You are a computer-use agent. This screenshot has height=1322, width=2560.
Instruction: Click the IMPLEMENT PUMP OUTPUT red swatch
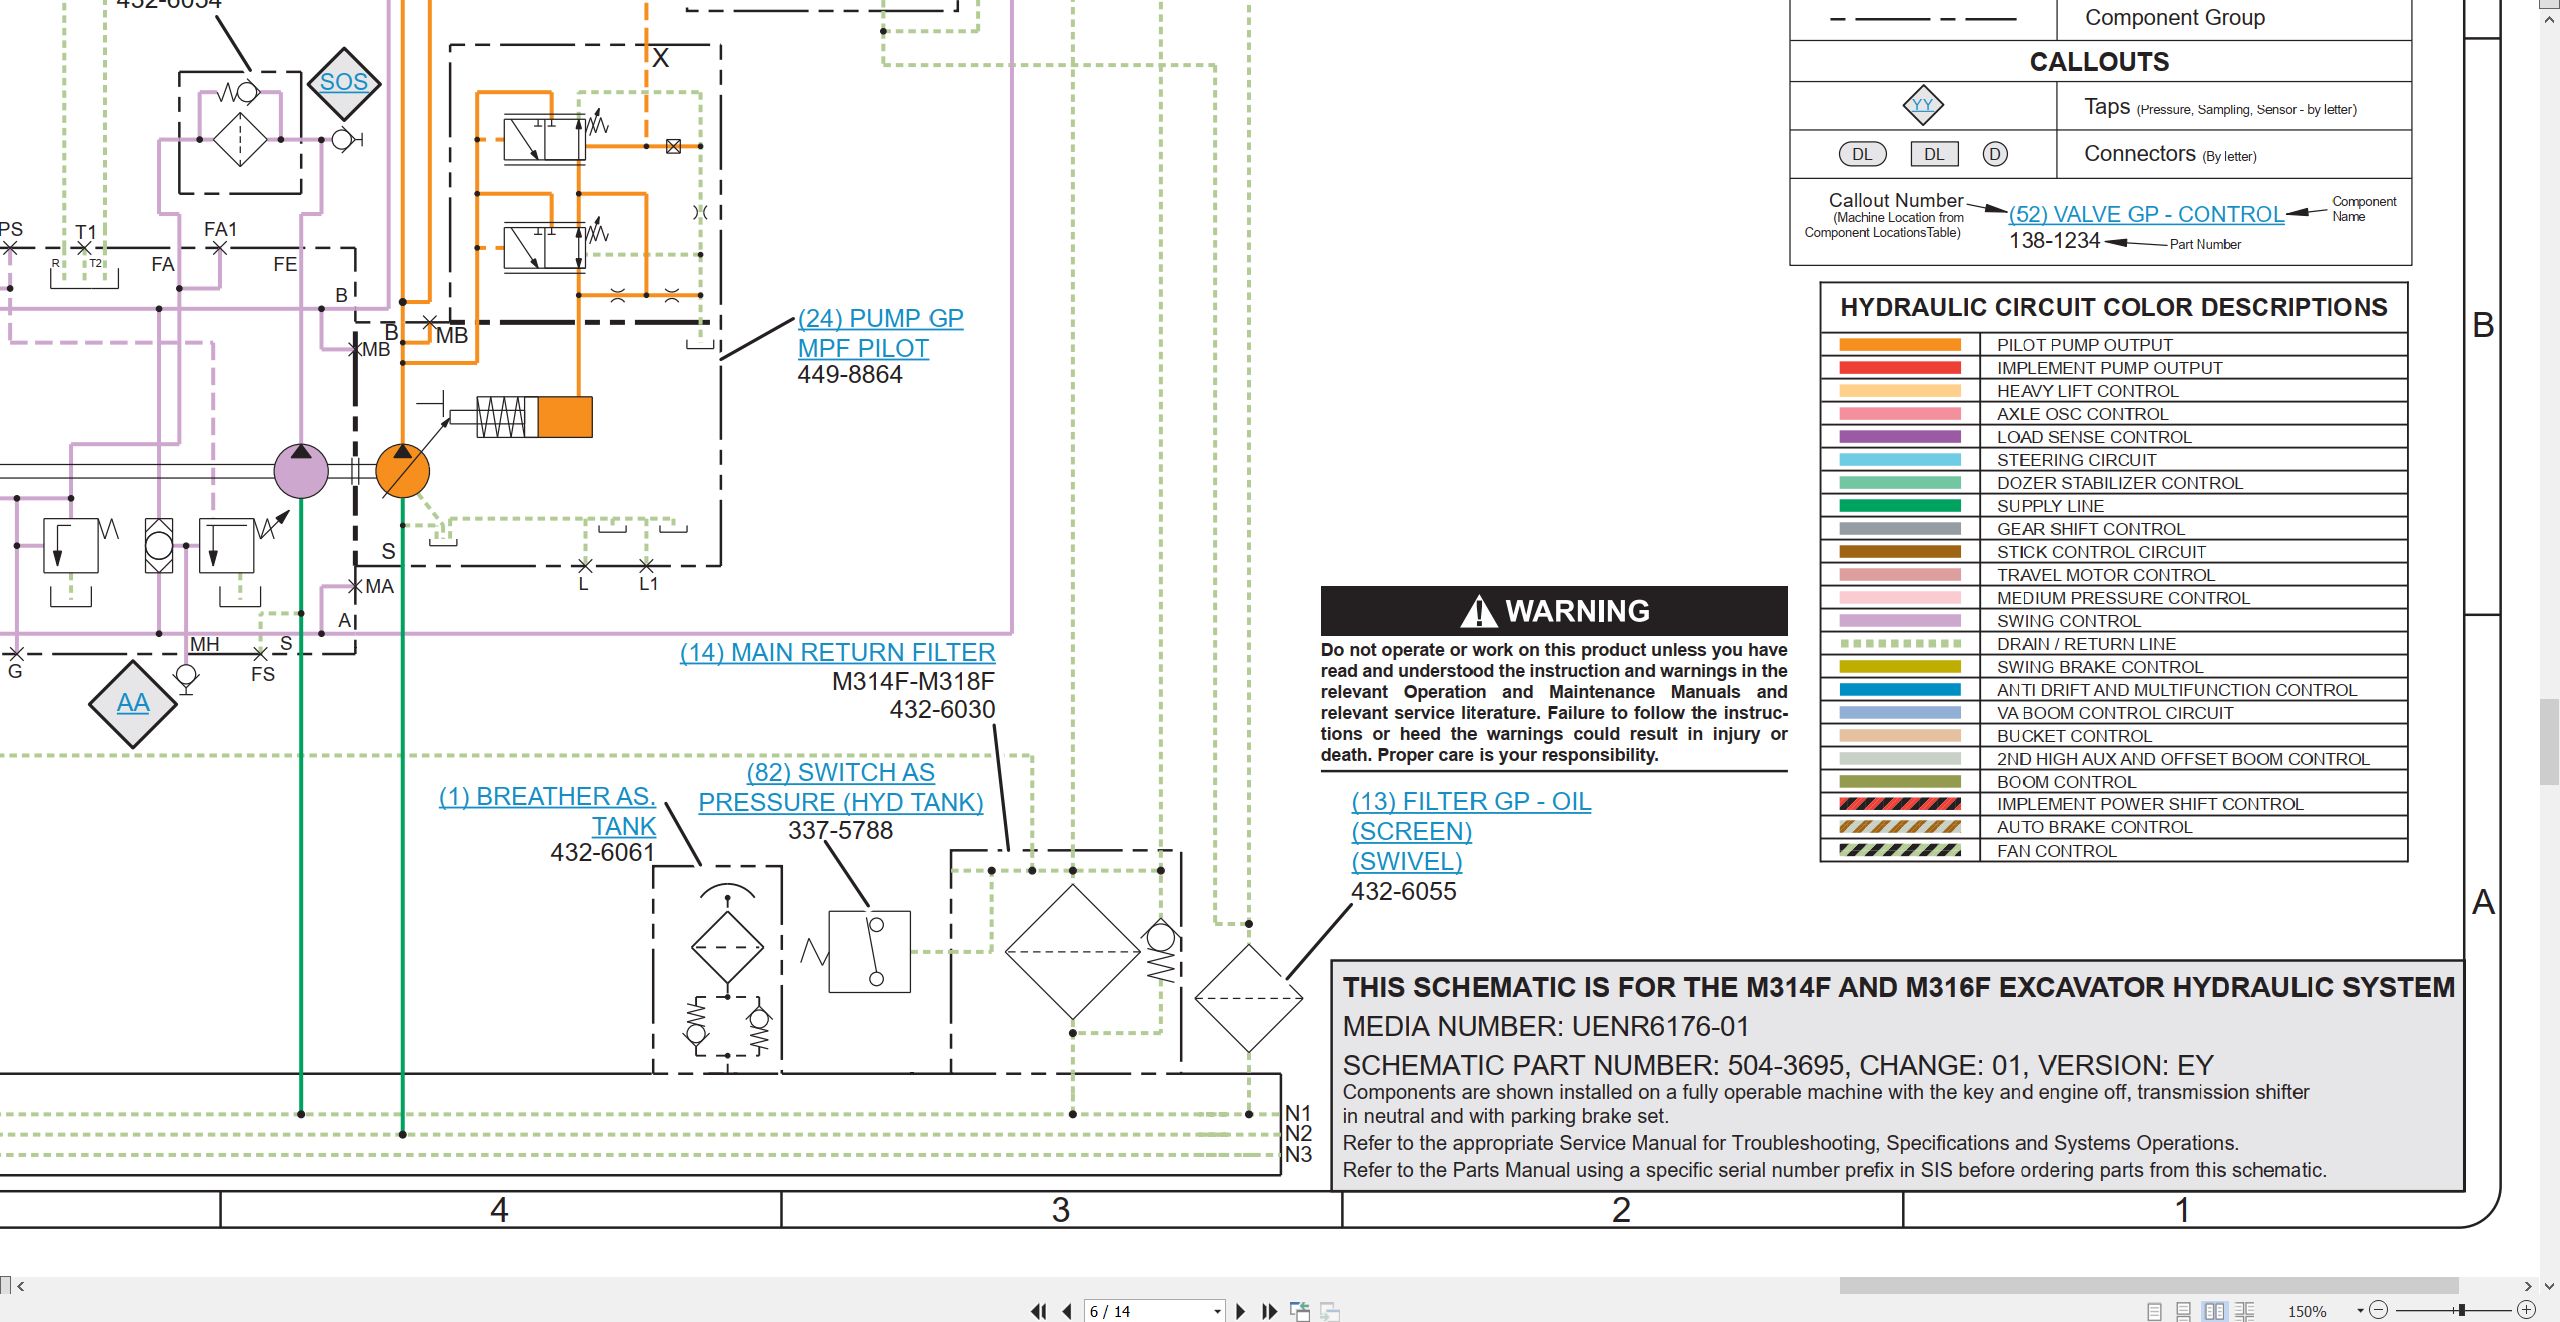click(1899, 368)
